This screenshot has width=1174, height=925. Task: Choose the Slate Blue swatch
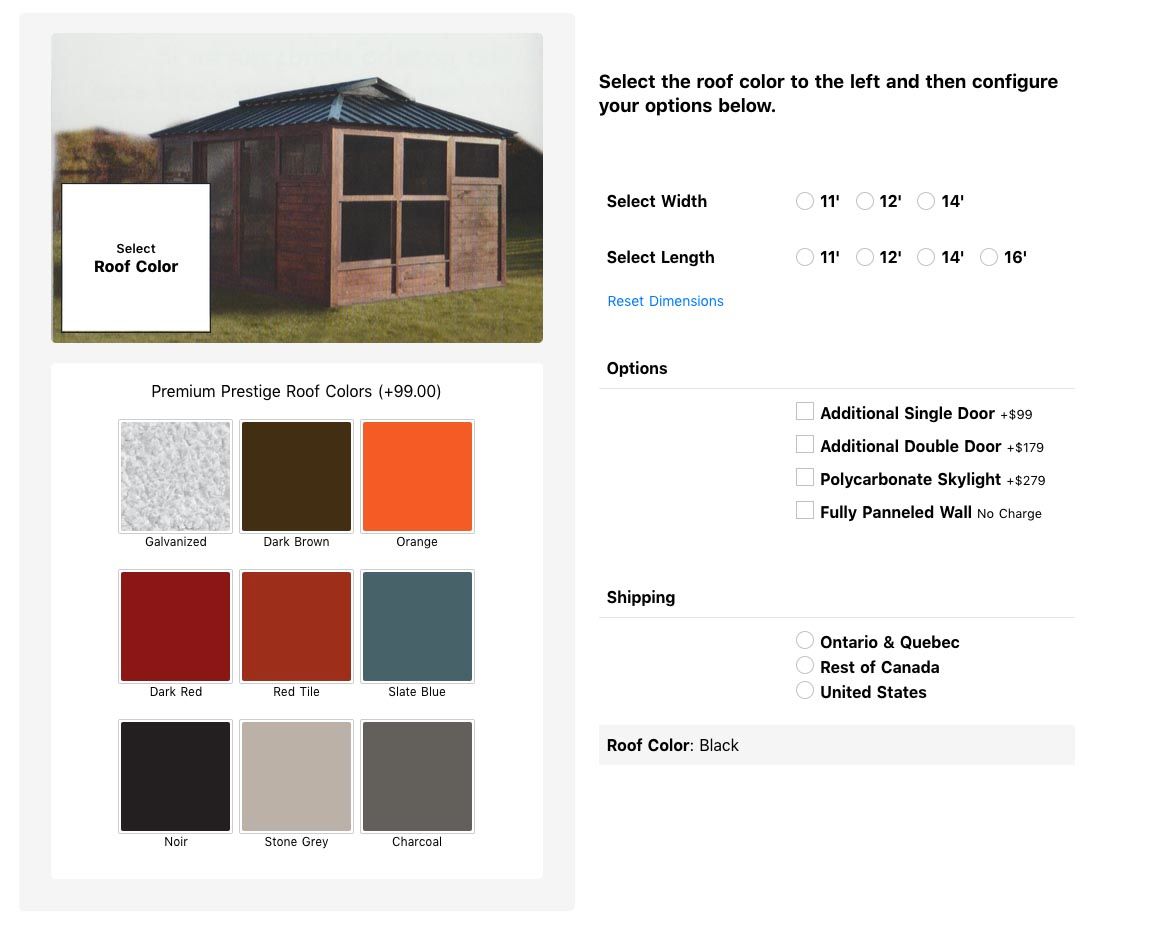coord(417,626)
